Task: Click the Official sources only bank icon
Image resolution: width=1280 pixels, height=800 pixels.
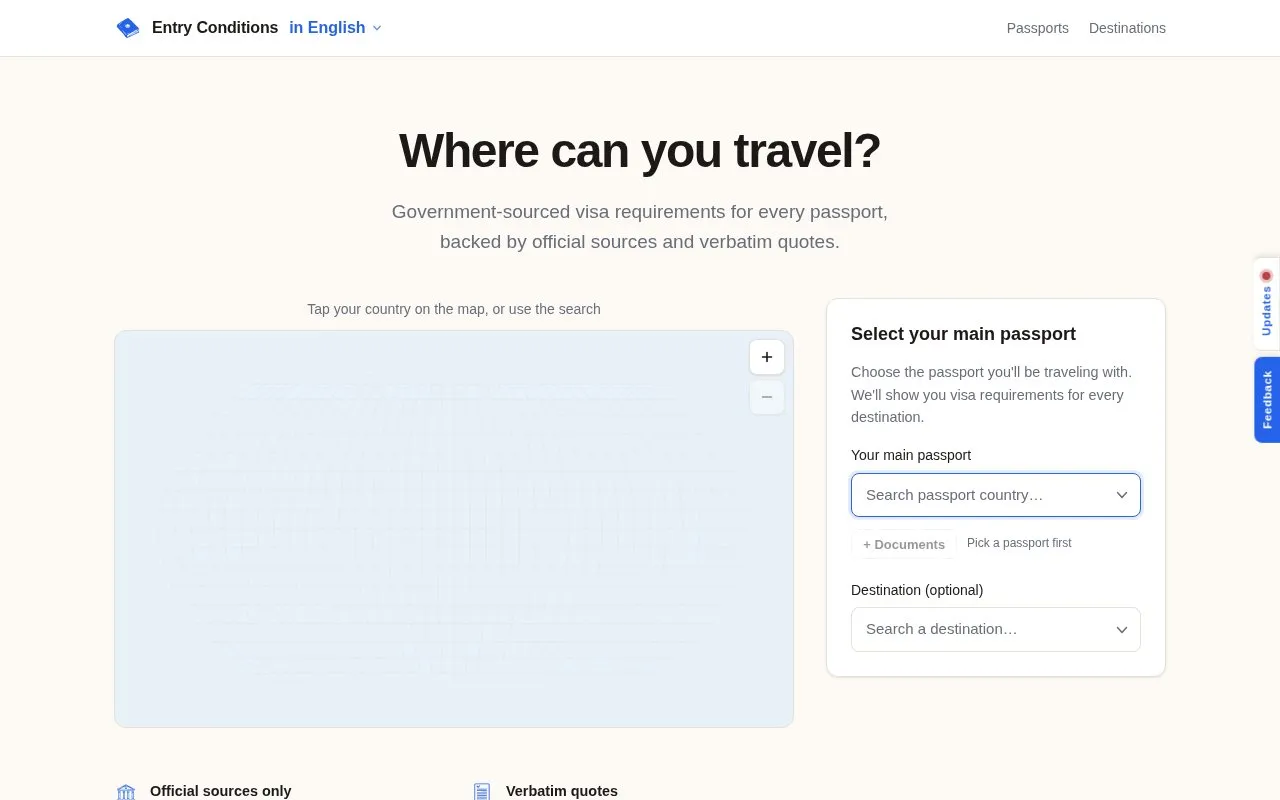Action: click(126, 792)
